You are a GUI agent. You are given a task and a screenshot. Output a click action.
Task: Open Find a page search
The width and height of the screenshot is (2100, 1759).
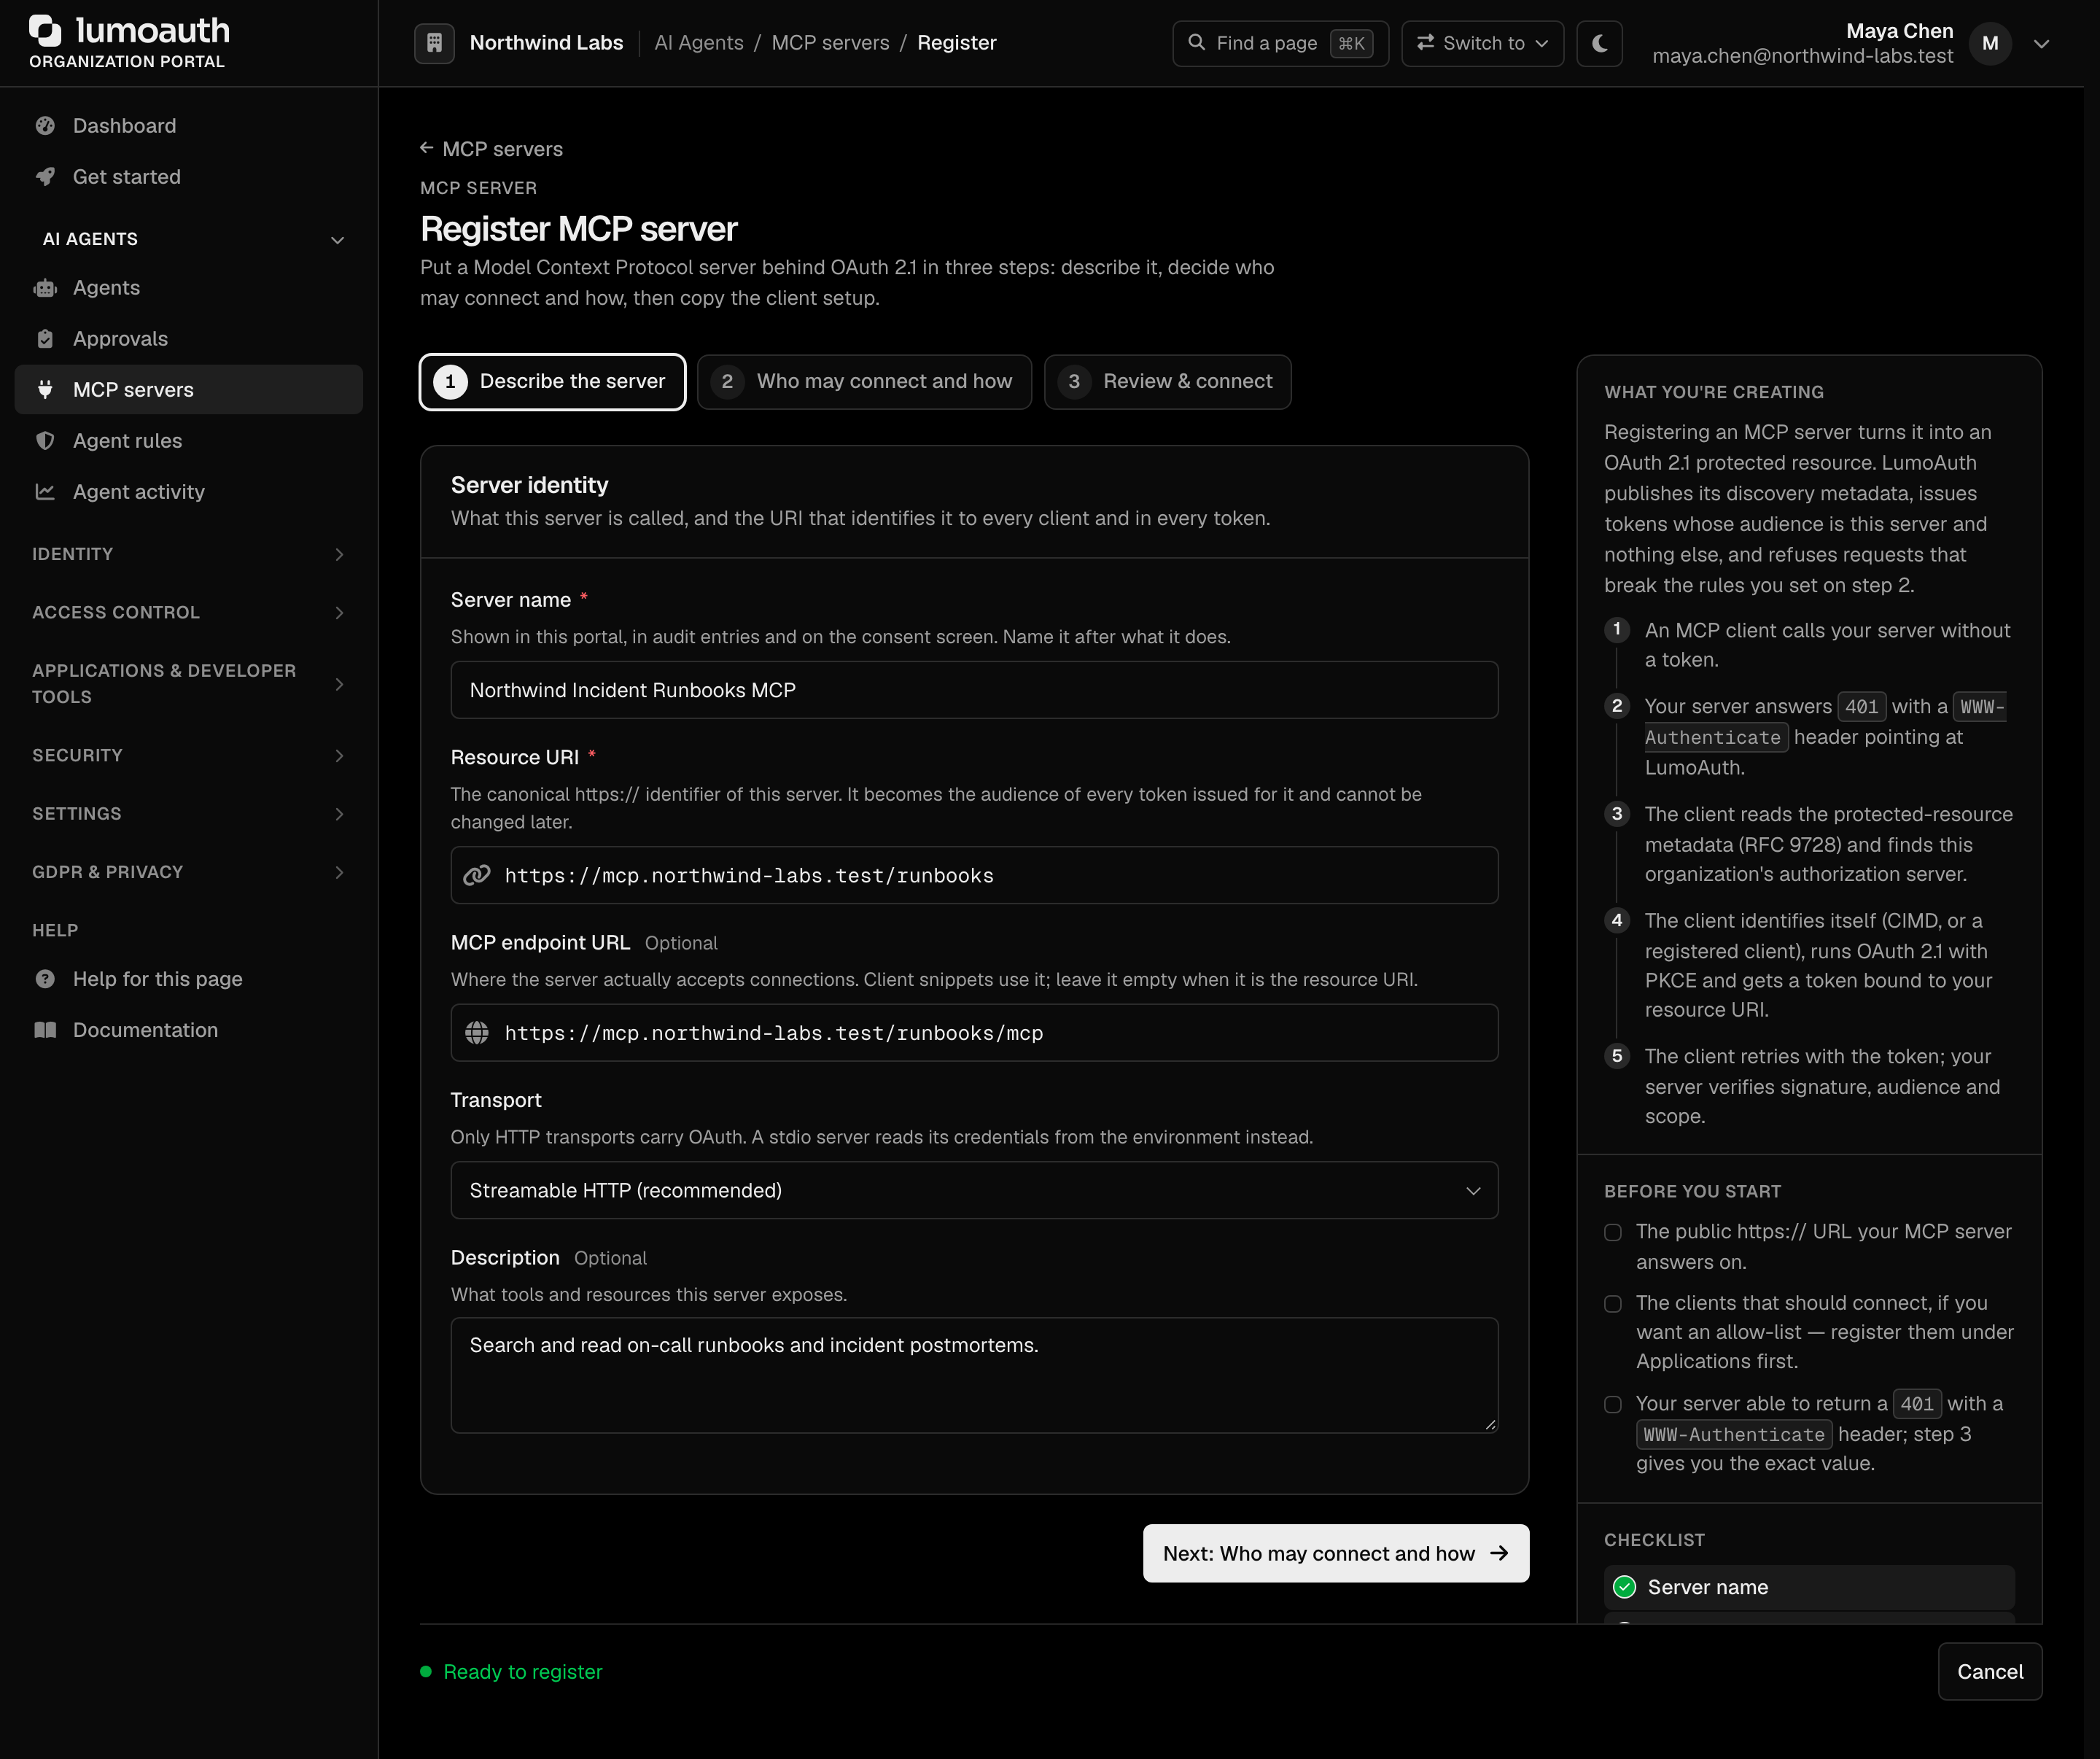coord(1280,43)
